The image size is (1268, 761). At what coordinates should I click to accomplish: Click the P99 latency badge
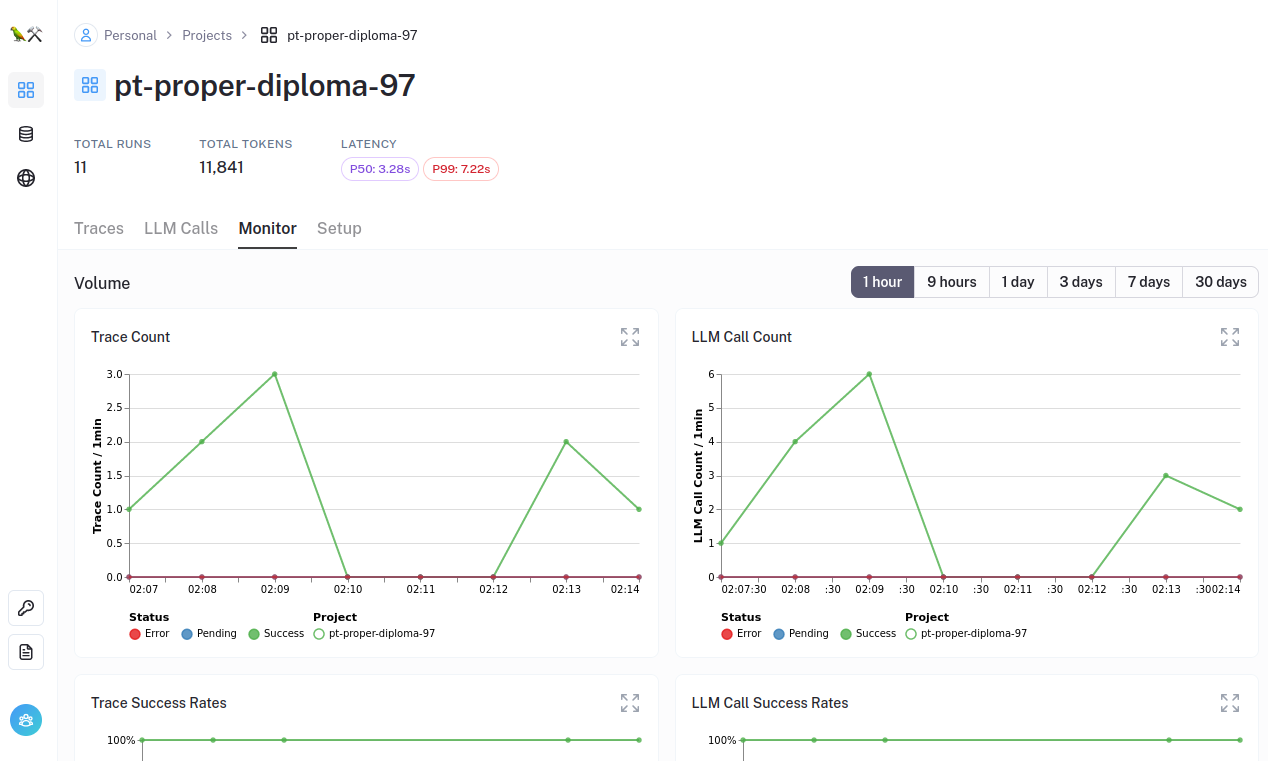[461, 169]
